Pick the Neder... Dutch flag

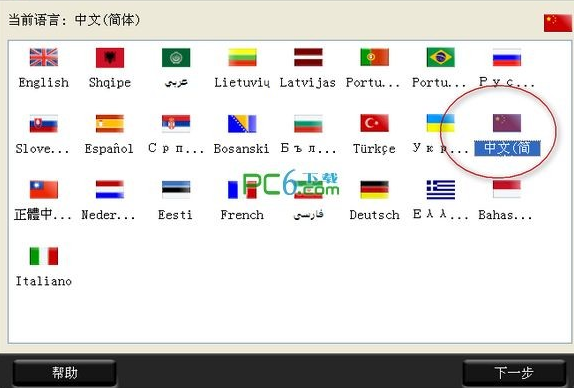tap(110, 190)
